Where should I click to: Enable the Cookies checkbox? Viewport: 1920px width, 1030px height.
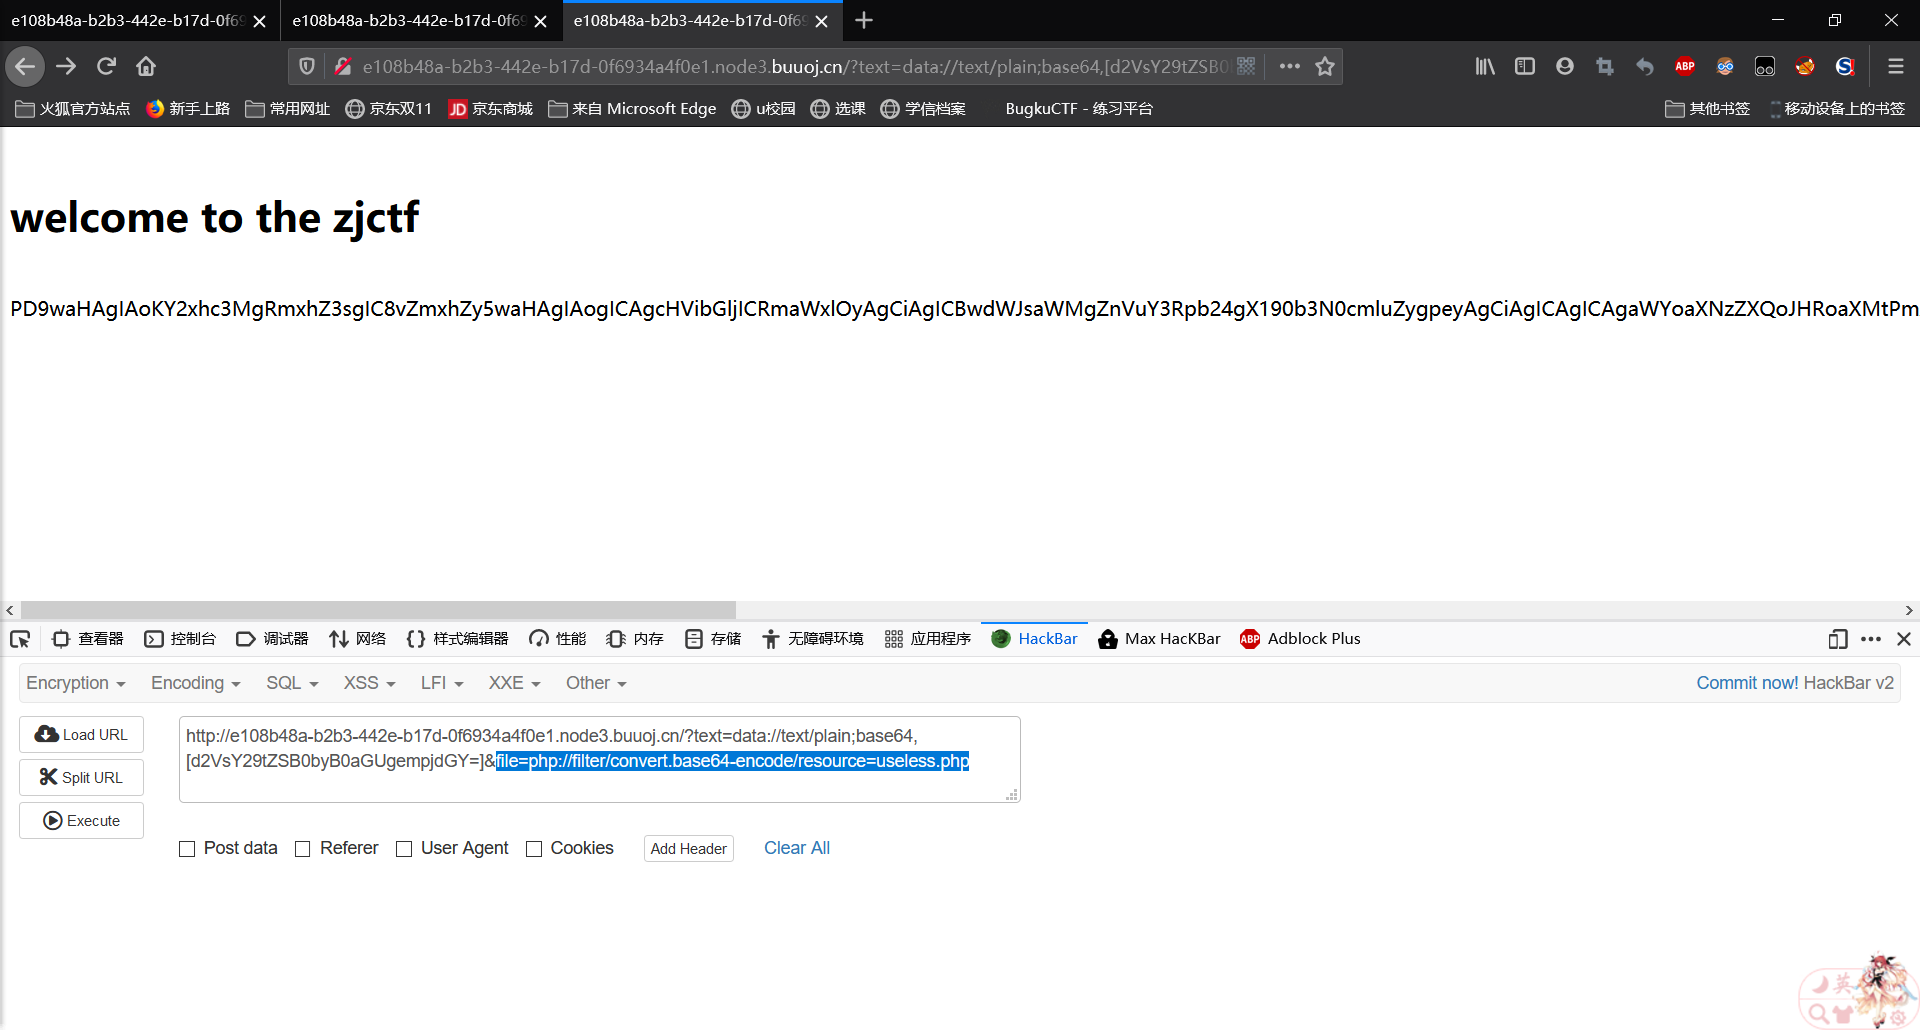[x=534, y=849]
